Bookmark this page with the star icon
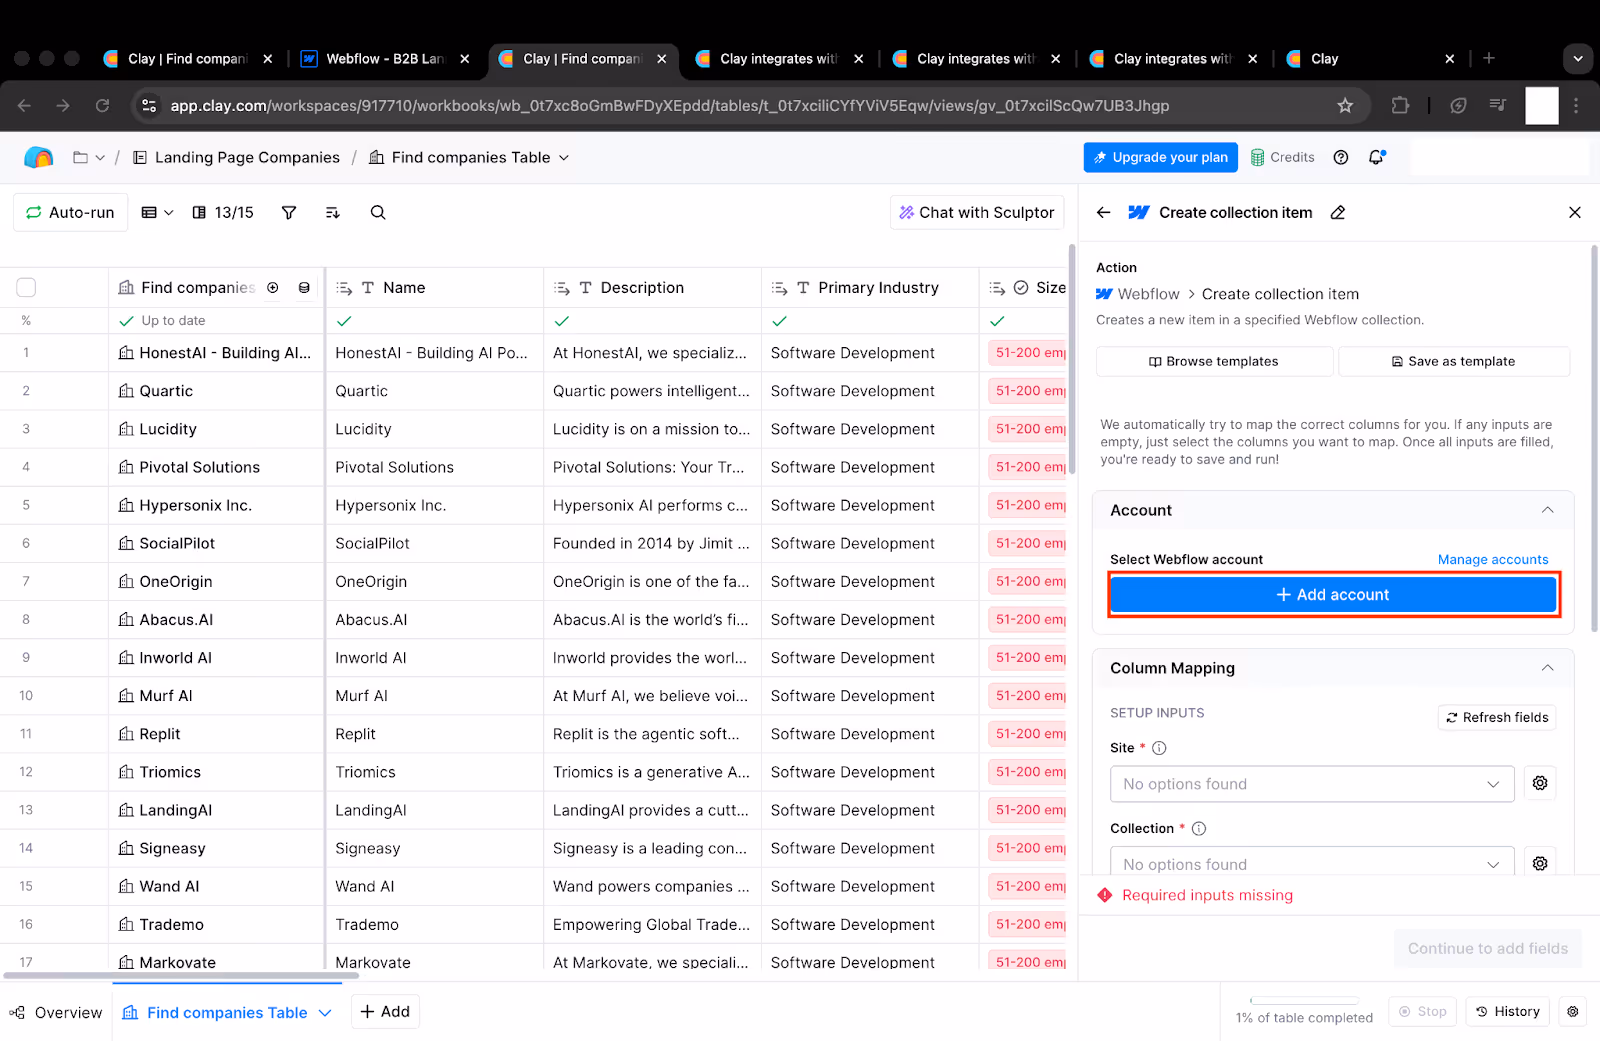 pyautogui.click(x=1345, y=105)
